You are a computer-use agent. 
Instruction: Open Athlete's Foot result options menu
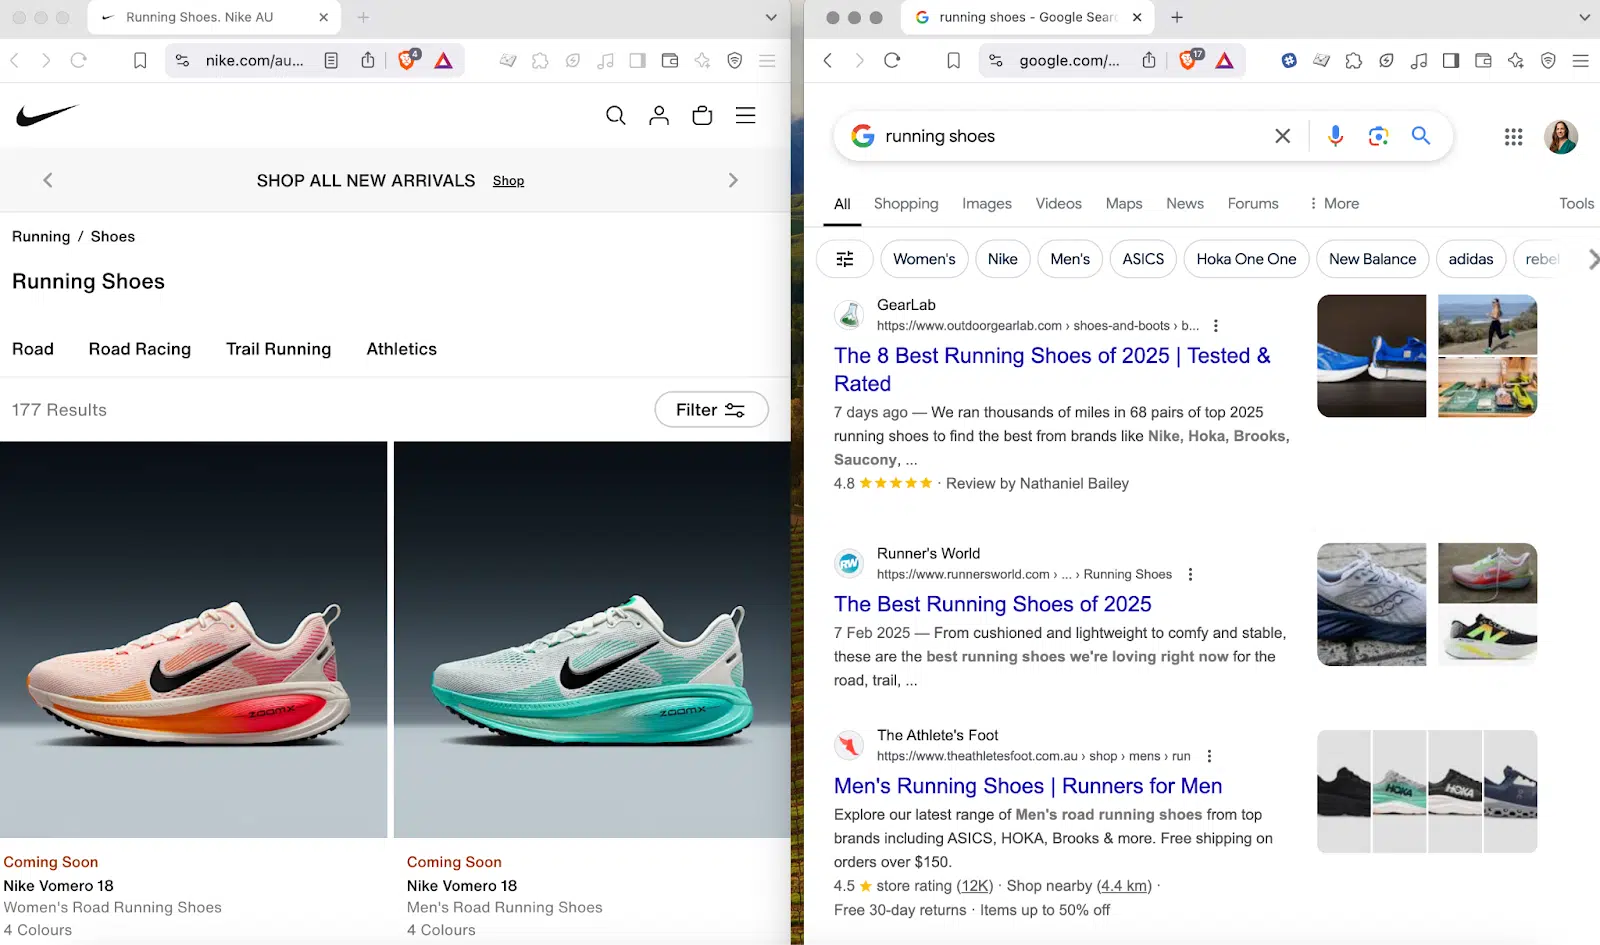[x=1209, y=757]
